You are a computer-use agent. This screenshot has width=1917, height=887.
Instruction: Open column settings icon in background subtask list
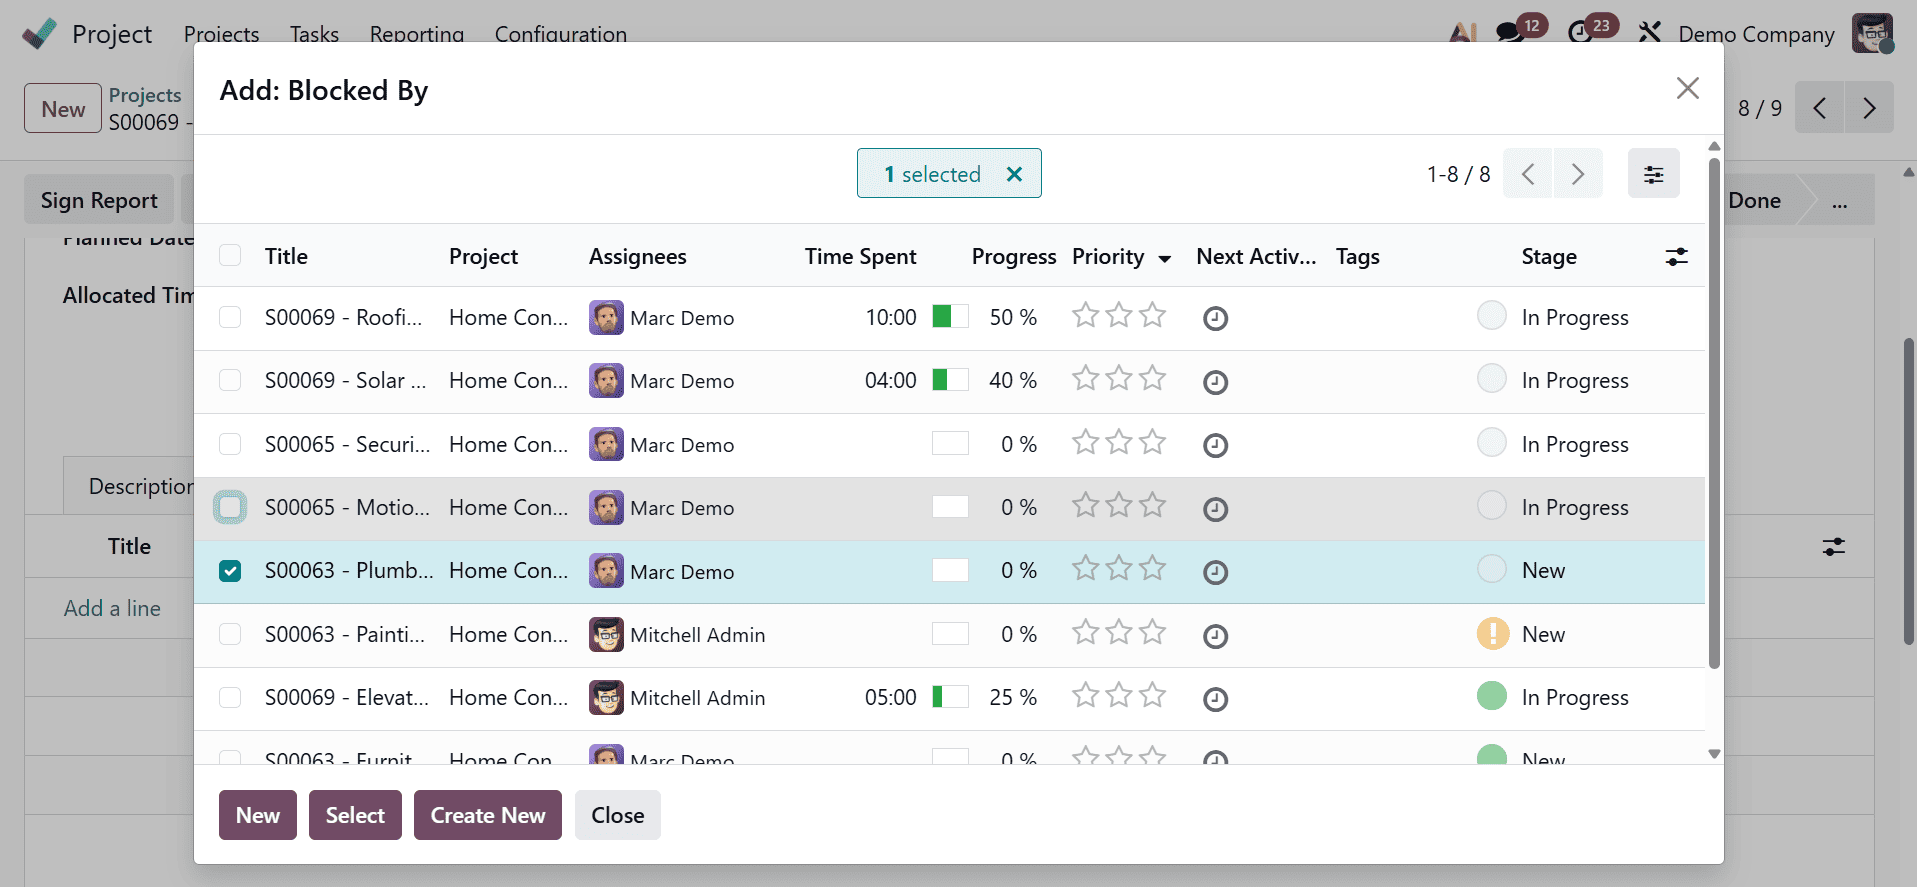click(1833, 547)
